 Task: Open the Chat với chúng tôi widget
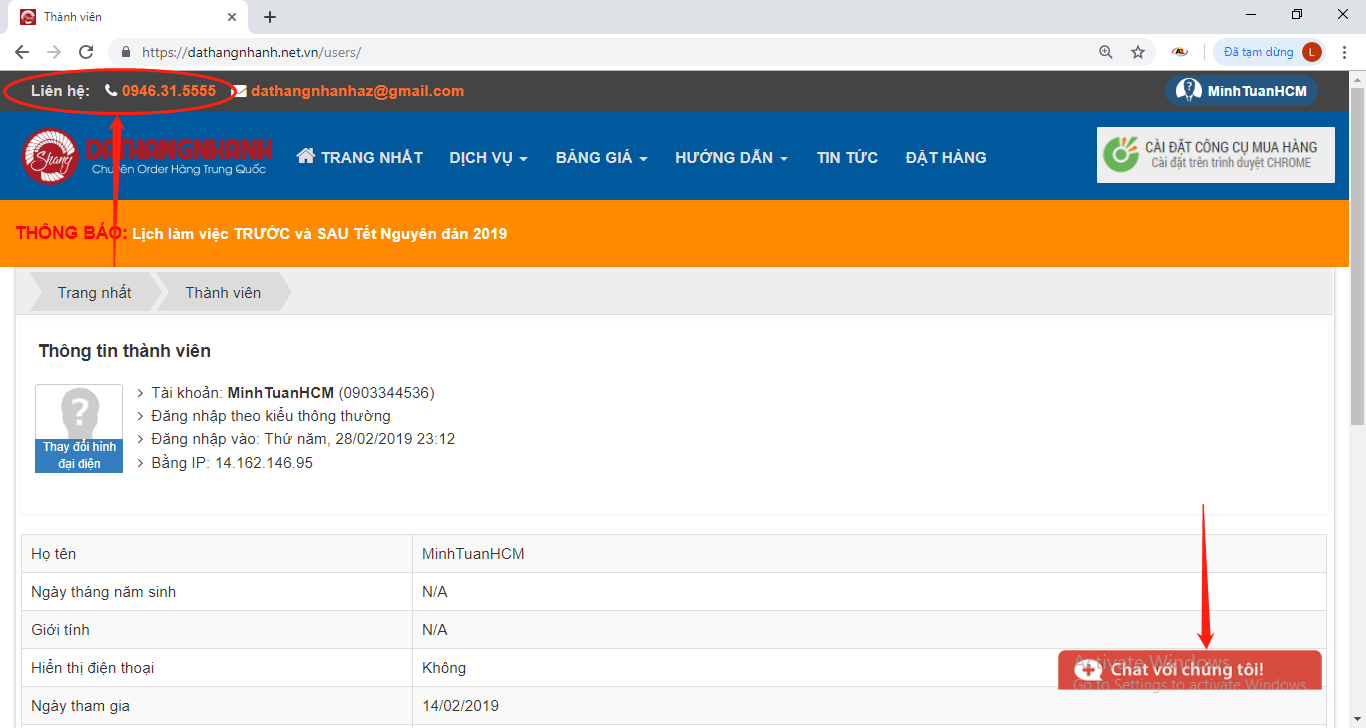coord(1189,669)
